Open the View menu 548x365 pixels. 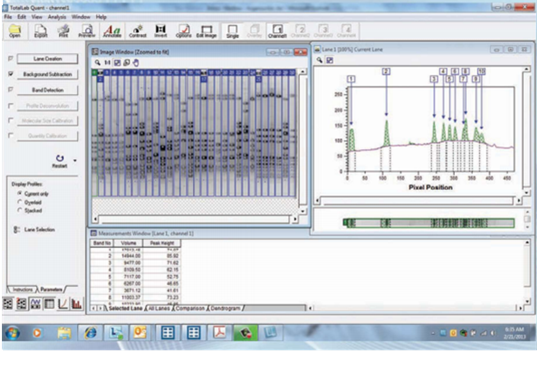tap(37, 17)
